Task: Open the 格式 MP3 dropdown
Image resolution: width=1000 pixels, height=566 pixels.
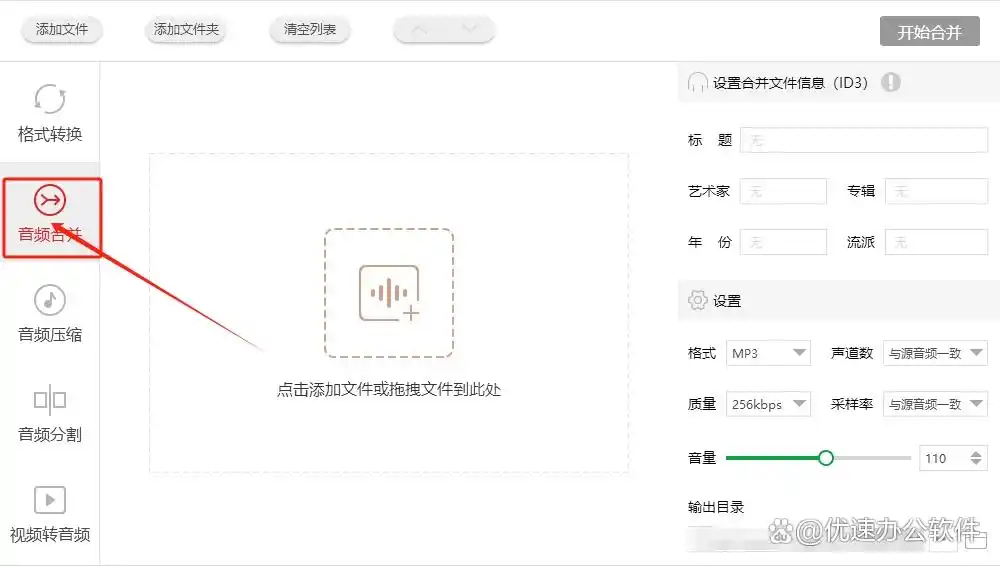Action: [768, 353]
